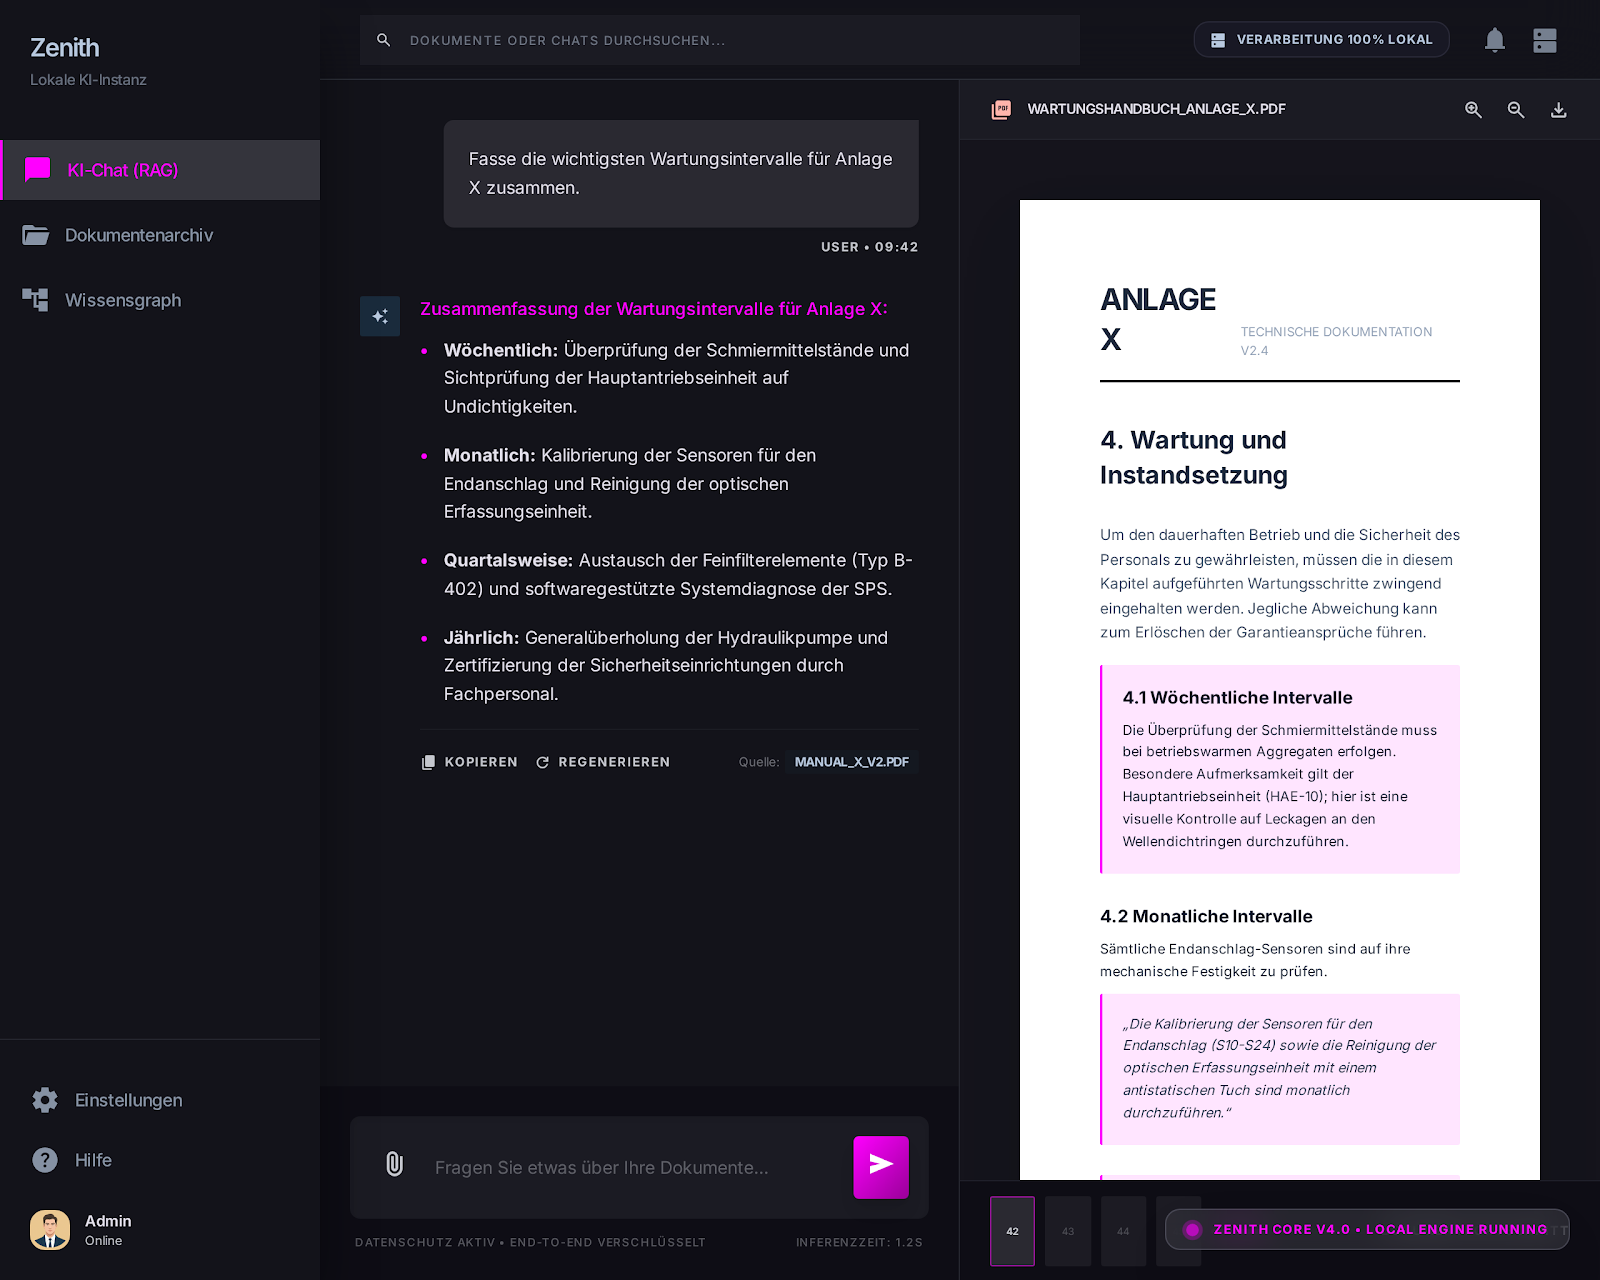Download the Wartungshandbuch PDF
Image resolution: width=1600 pixels, height=1280 pixels.
[1559, 109]
